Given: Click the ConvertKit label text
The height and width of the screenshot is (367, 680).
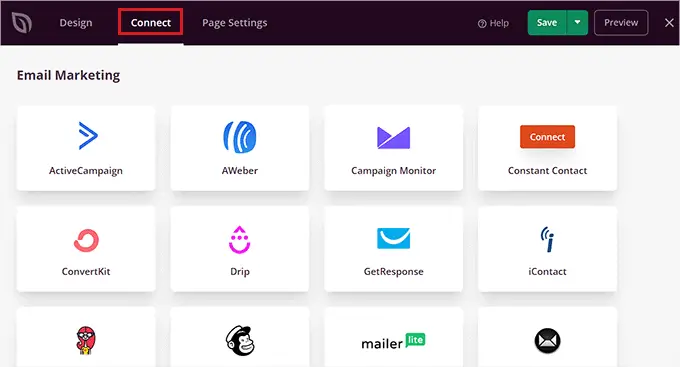Looking at the screenshot, I should tap(86, 272).
